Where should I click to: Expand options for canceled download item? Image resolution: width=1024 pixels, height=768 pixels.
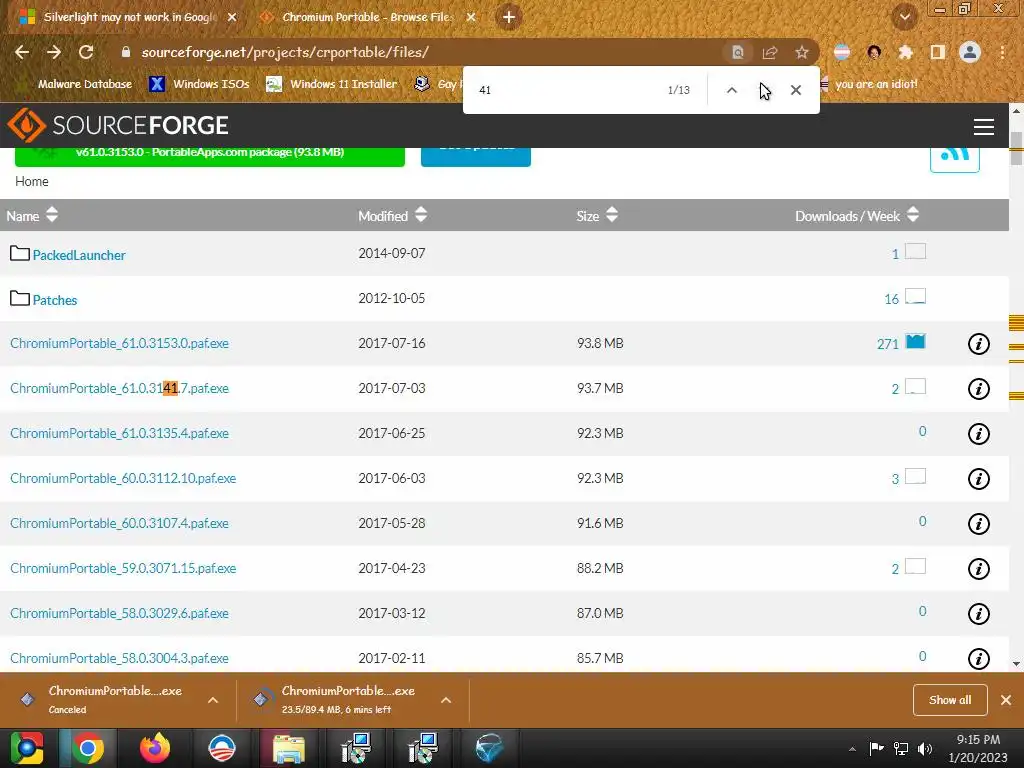213,700
